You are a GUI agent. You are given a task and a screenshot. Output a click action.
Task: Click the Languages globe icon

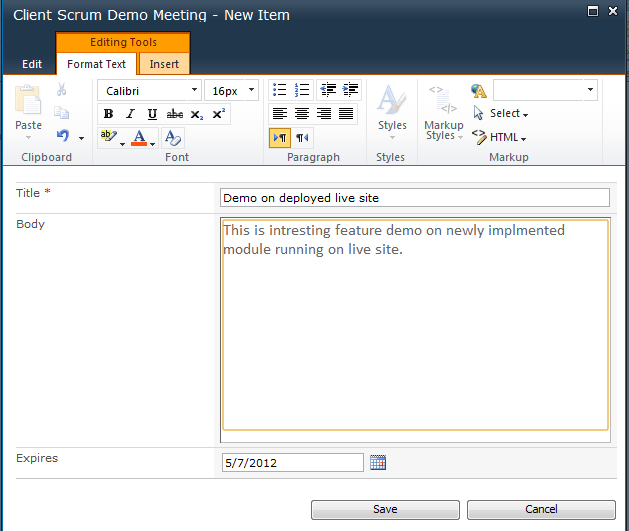point(479,91)
